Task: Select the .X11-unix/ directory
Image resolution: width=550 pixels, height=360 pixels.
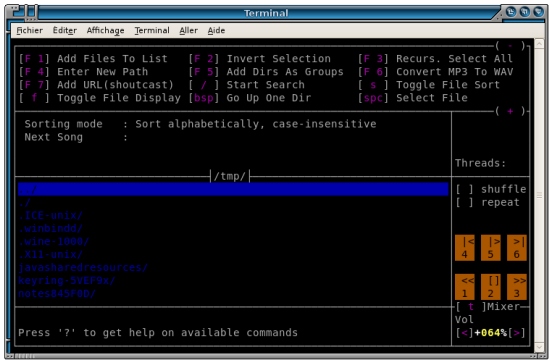Action: (x=51, y=254)
